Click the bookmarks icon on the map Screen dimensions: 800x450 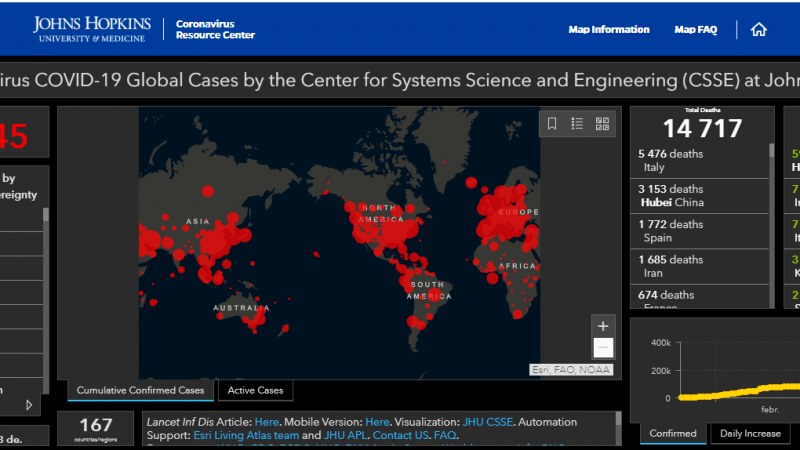552,123
